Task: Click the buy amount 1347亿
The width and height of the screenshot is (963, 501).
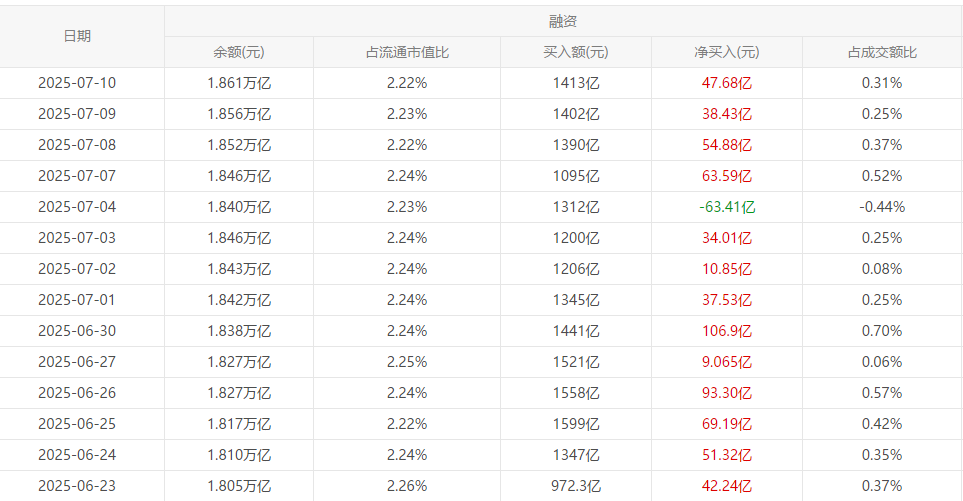Action: click(x=576, y=455)
